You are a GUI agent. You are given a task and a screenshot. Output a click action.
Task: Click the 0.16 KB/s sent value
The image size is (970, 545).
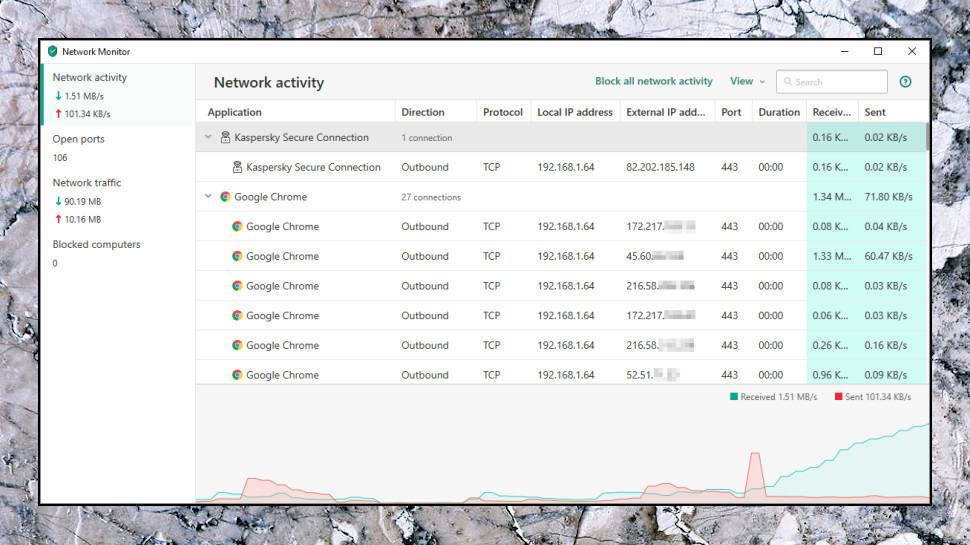(x=885, y=345)
